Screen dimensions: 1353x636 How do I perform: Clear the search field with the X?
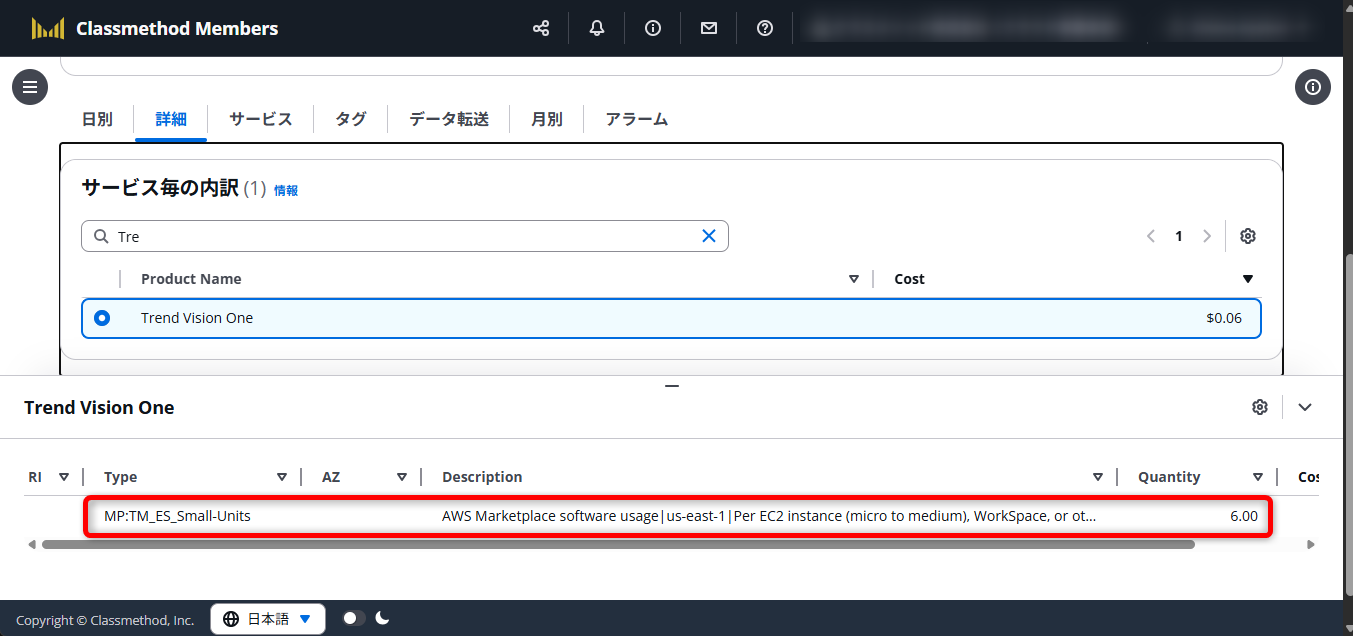(x=709, y=236)
